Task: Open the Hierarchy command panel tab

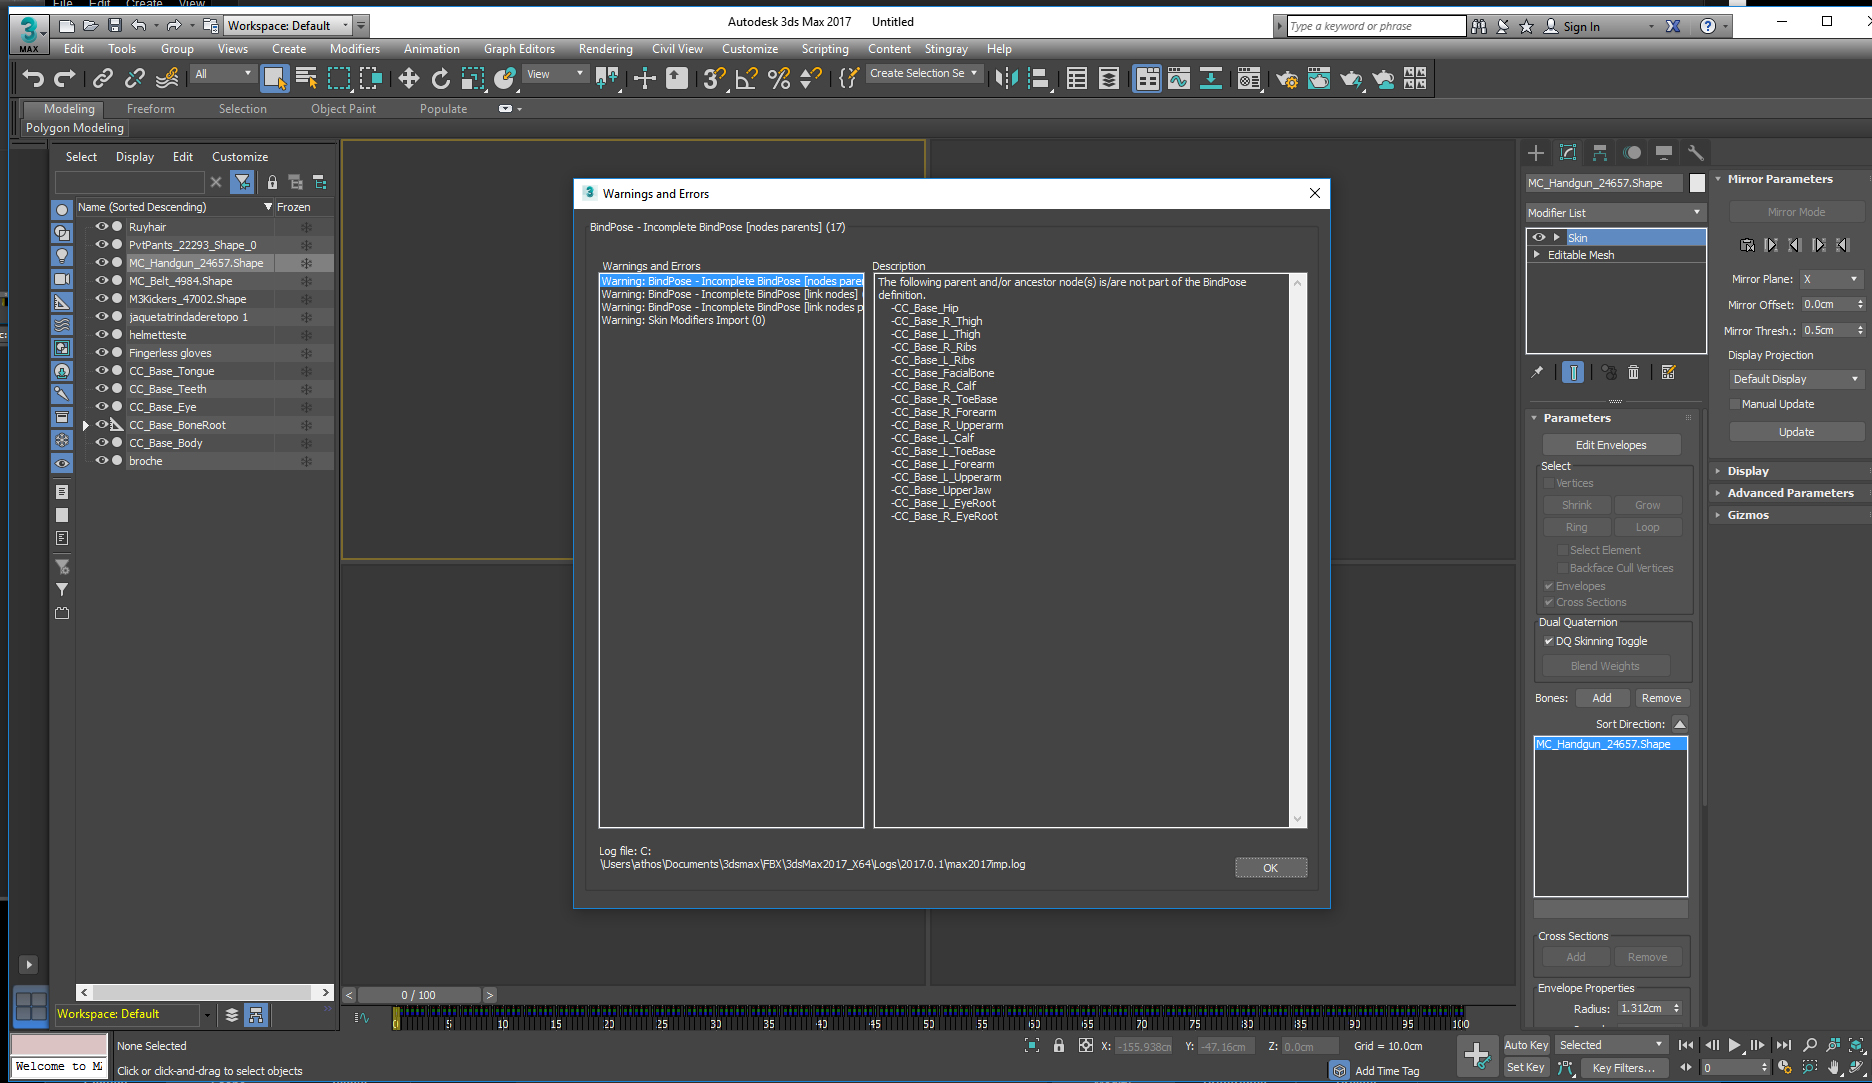Action: [x=1600, y=153]
